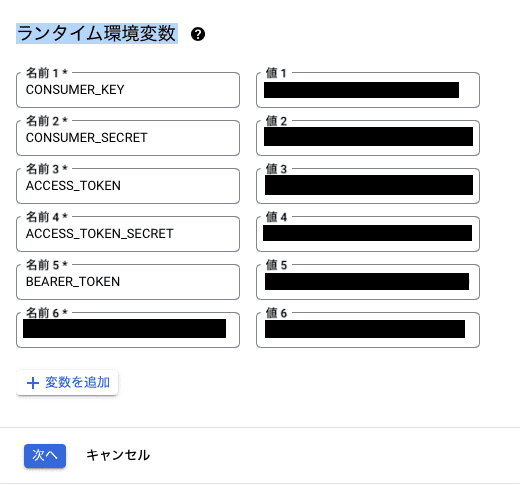Focus the ACCESS_TOKEN_SECRET name field

click(128, 234)
